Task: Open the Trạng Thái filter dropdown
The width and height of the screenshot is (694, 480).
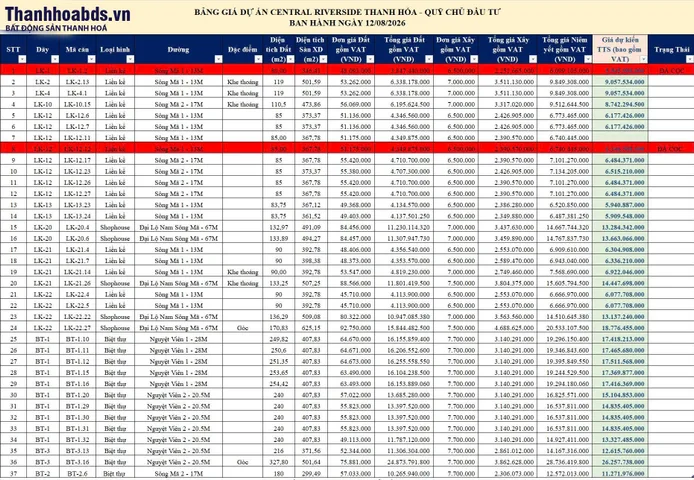Action: [689, 59]
